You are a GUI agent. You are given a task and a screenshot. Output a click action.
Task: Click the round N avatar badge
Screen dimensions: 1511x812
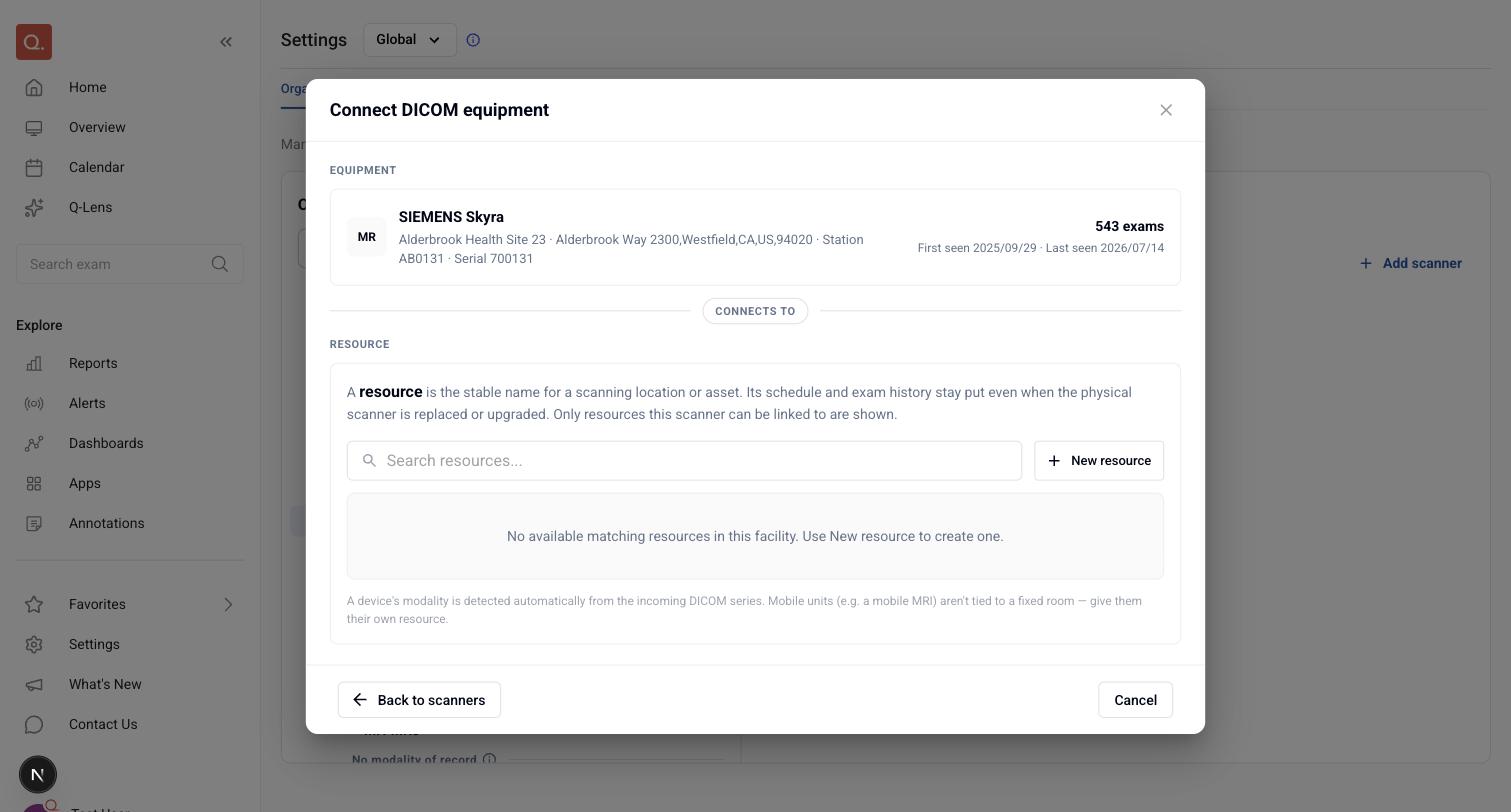click(x=38, y=775)
